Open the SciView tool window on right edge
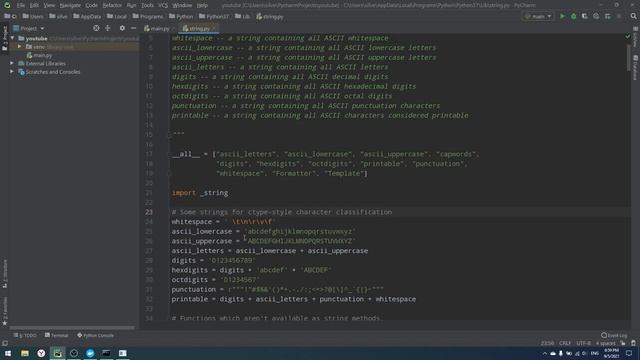The width and height of the screenshot is (640, 360). [636, 38]
